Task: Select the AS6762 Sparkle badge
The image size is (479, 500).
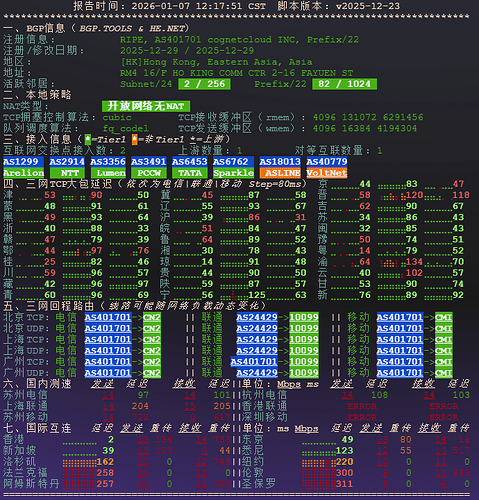Action: (x=233, y=167)
